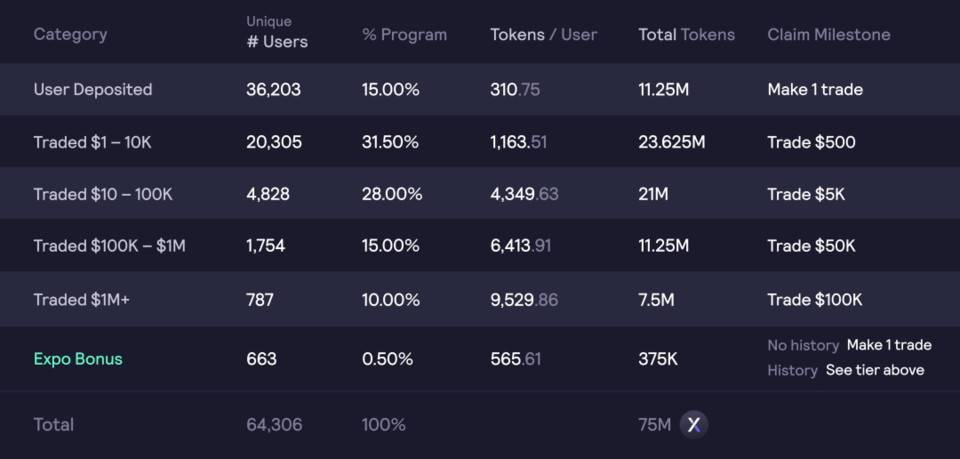Viewport: 960px width, 459px height.
Task: Click the Claim Milestone column header
Action: click(x=829, y=34)
